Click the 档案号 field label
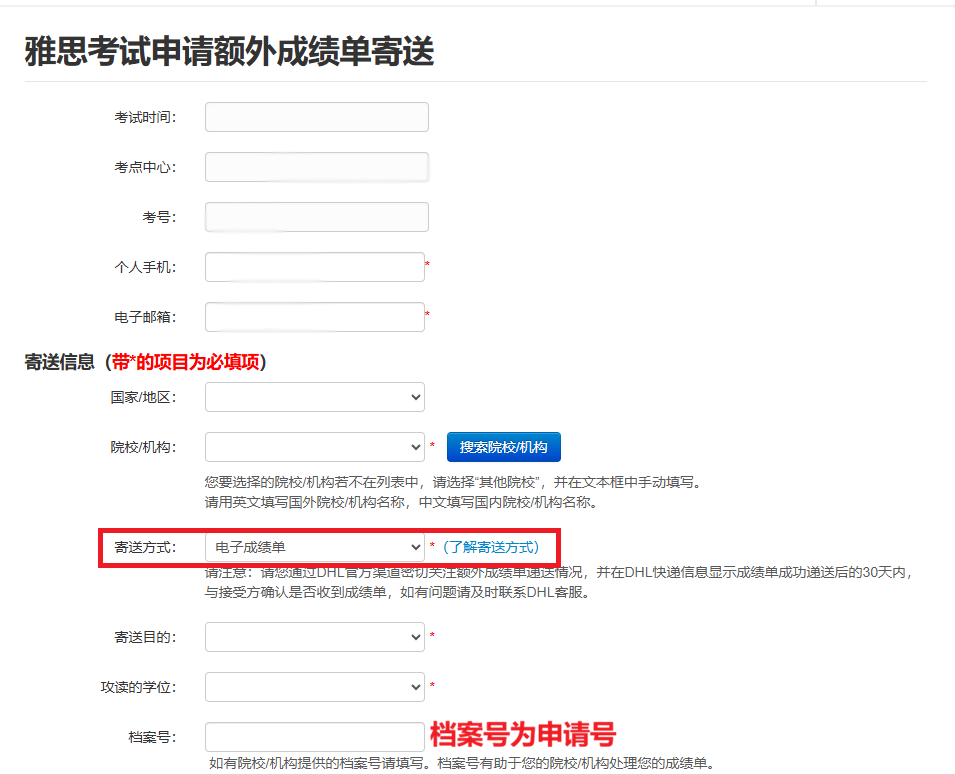Screen dimensions: 955x774 tap(152, 737)
